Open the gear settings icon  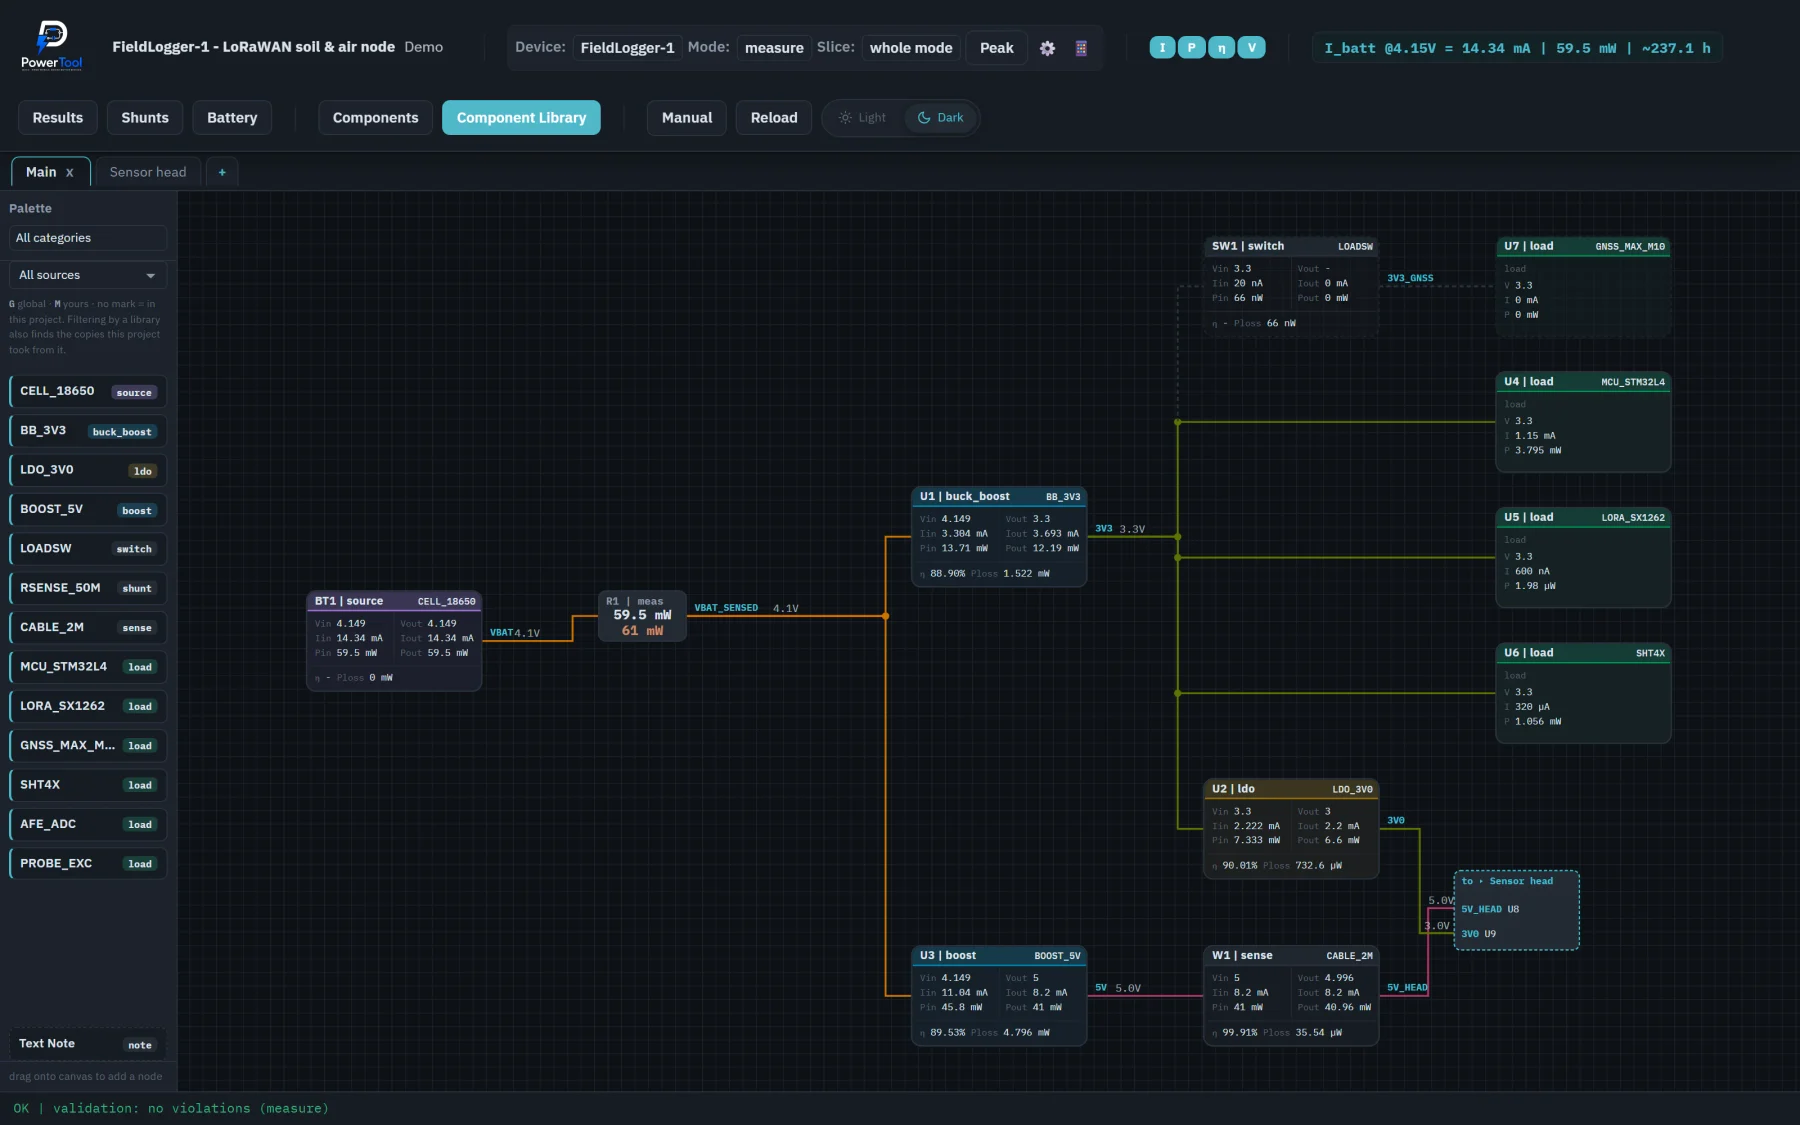coord(1047,48)
